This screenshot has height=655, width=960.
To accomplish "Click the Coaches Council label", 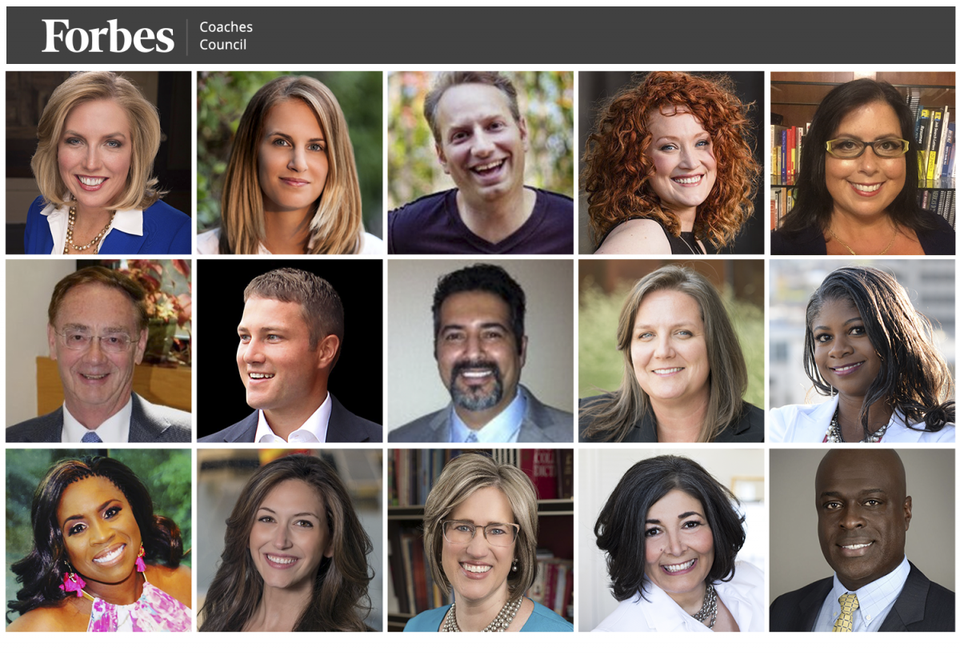I will tap(226, 36).
